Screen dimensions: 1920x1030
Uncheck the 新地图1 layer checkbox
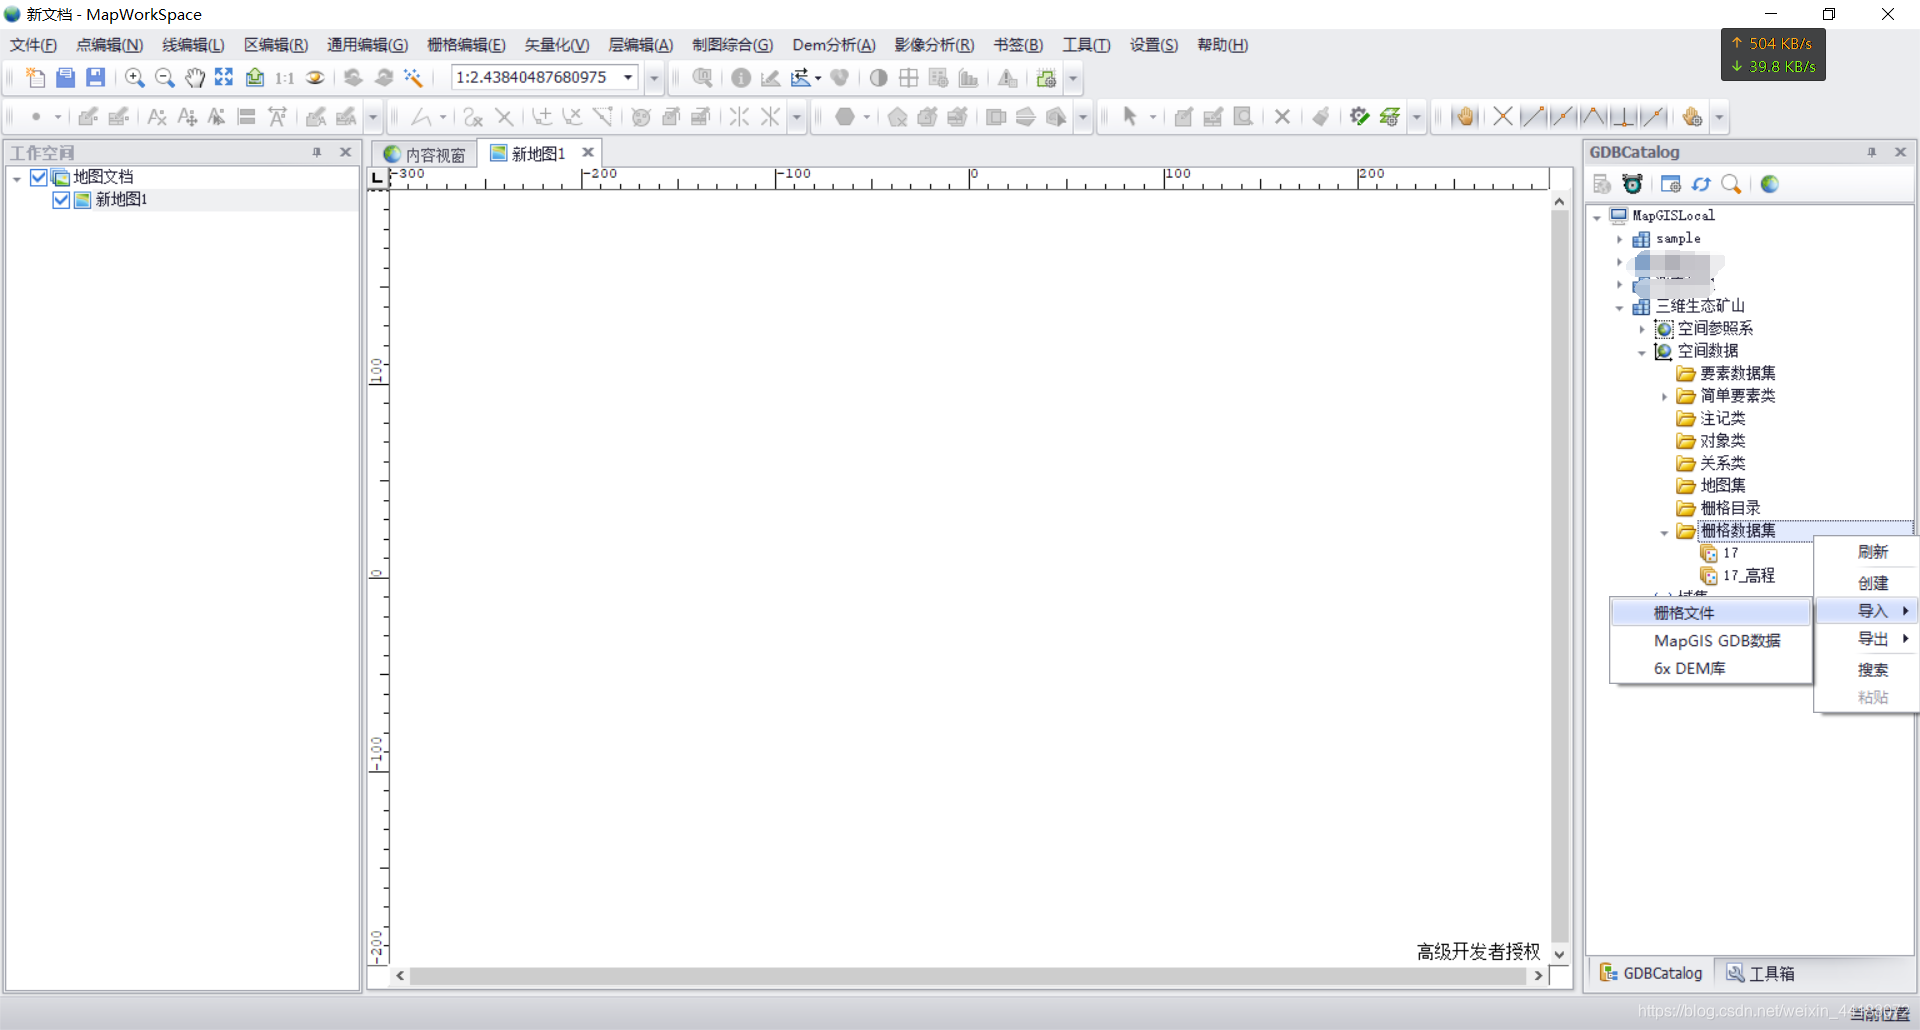click(61, 200)
